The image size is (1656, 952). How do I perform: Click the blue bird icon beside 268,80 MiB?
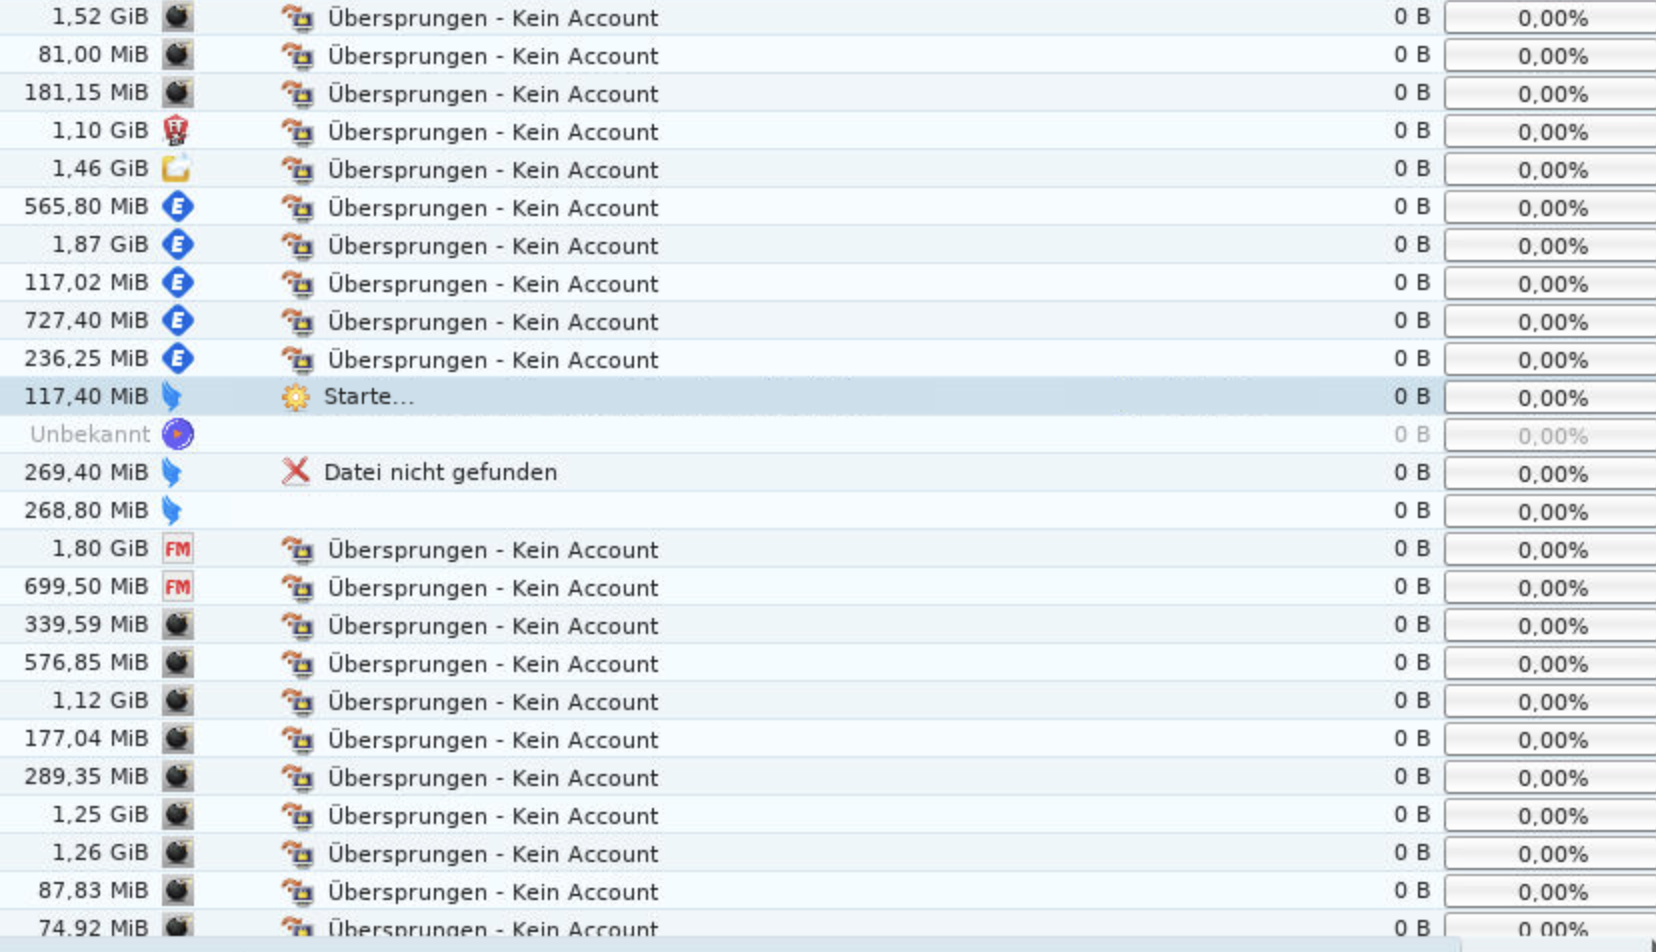pos(173,511)
